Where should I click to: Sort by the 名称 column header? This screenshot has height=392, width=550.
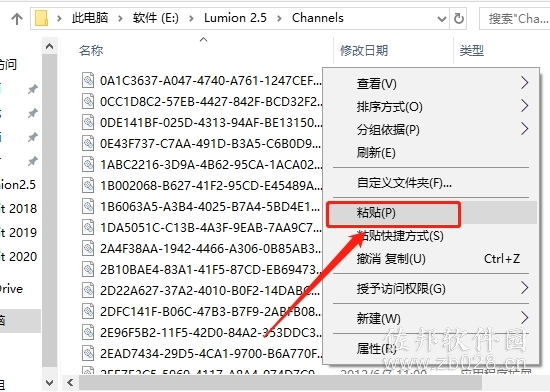(91, 50)
